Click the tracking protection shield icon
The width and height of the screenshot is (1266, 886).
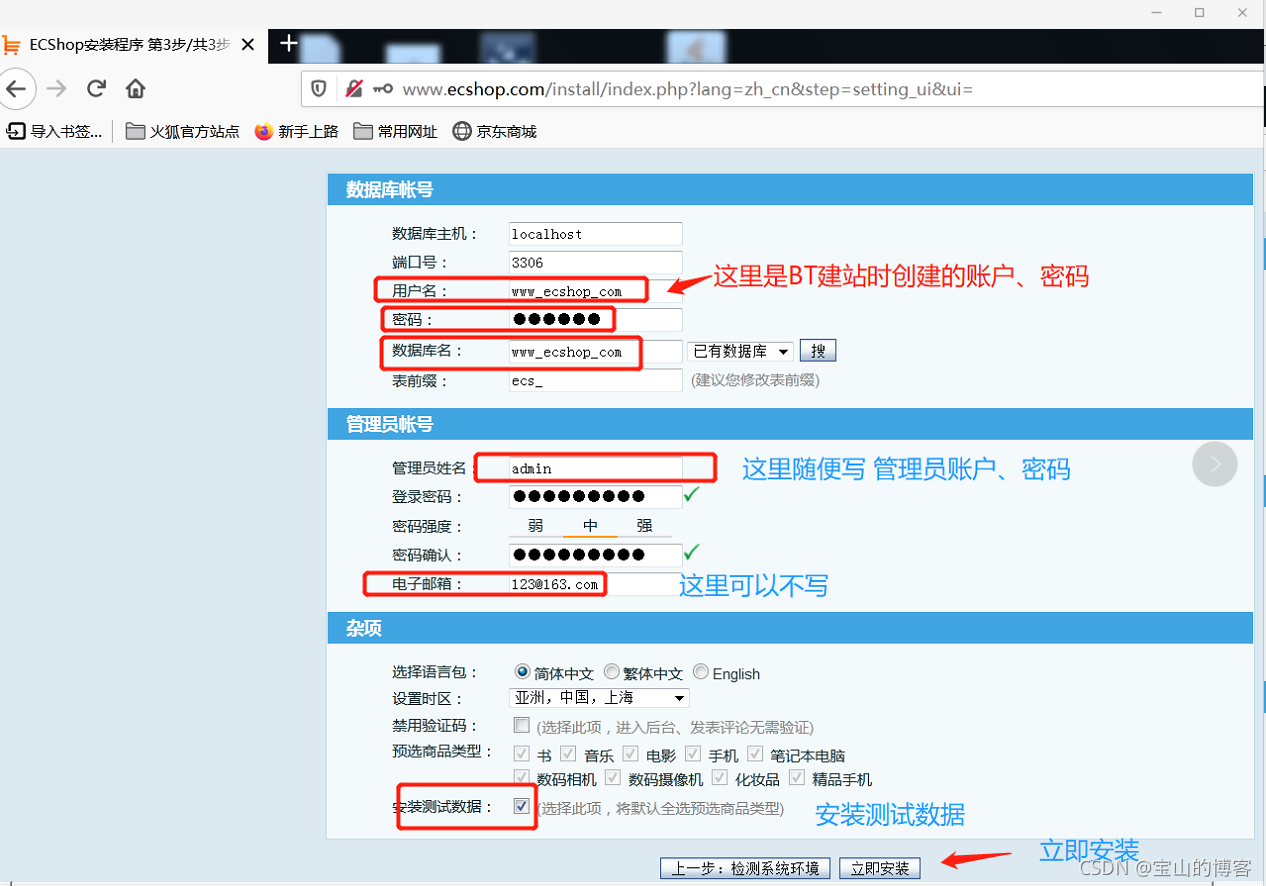[x=319, y=89]
